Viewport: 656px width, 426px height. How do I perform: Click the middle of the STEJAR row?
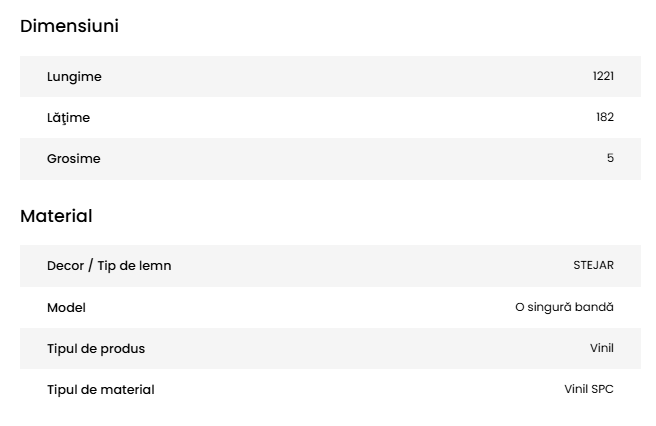point(330,266)
